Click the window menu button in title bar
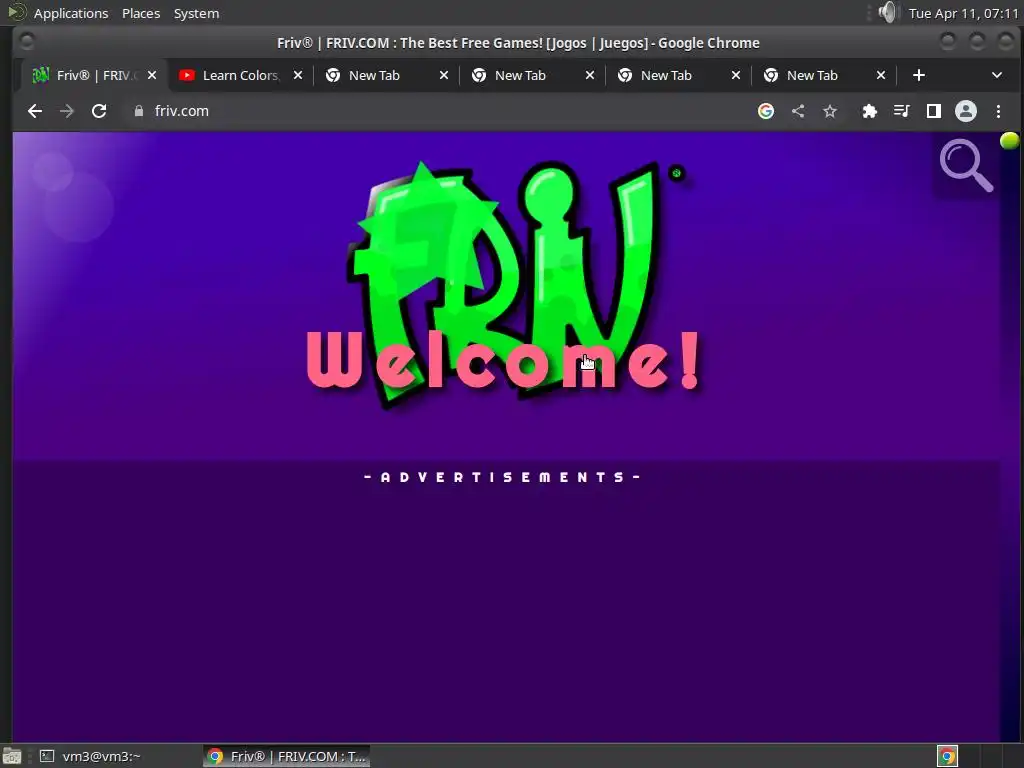Image resolution: width=1024 pixels, height=768 pixels. (x=27, y=42)
